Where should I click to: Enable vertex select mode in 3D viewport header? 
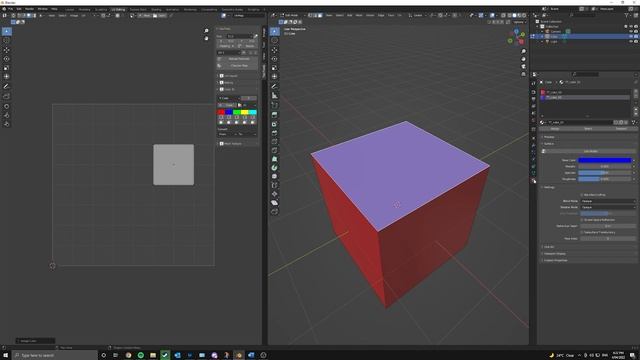pyautogui.click(x=310, y=16)
